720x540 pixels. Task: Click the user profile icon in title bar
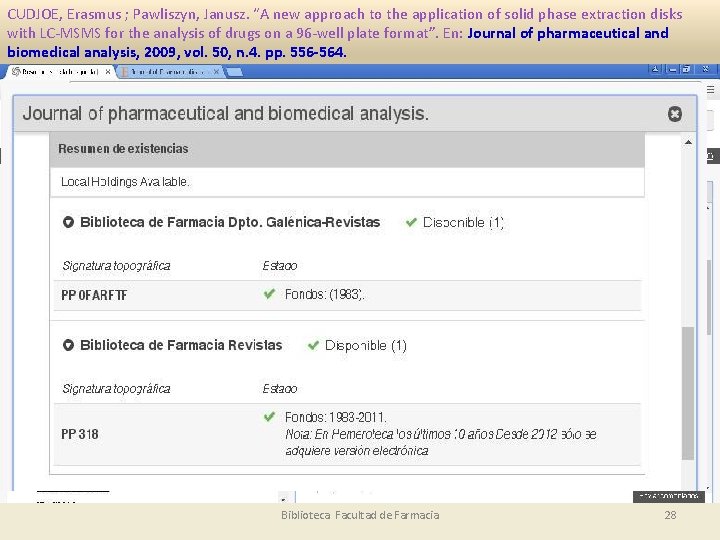(x=655, y=69)
